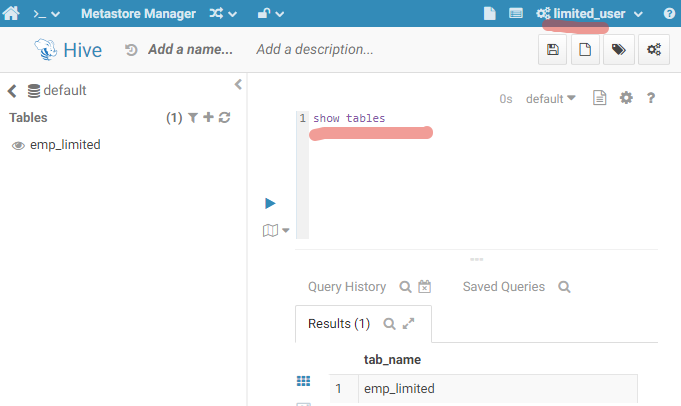This screenshot has height=406, width=681.
Task: Switch to the Saved Queries tab
Action: [504, 287]
